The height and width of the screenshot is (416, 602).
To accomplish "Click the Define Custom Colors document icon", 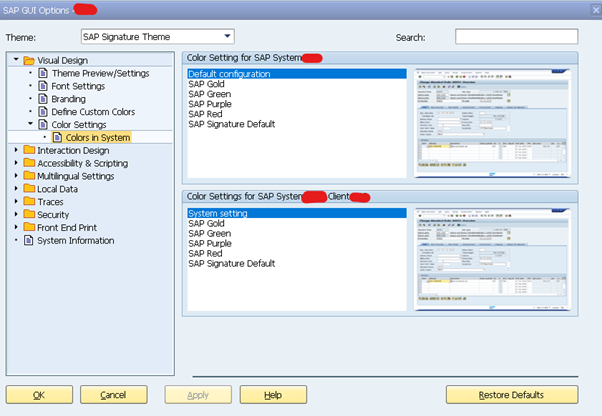I will pyautogui.click(x=43, y=112).
